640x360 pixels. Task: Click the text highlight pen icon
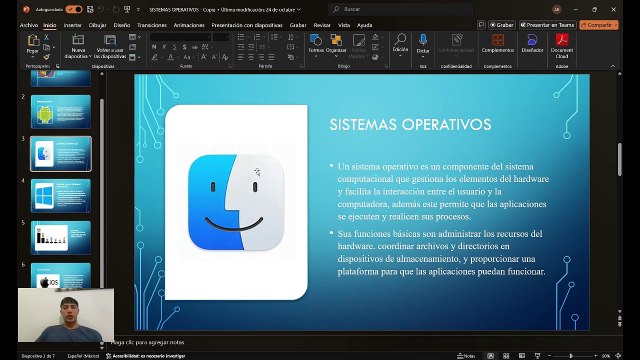click(x=155, y=58)
